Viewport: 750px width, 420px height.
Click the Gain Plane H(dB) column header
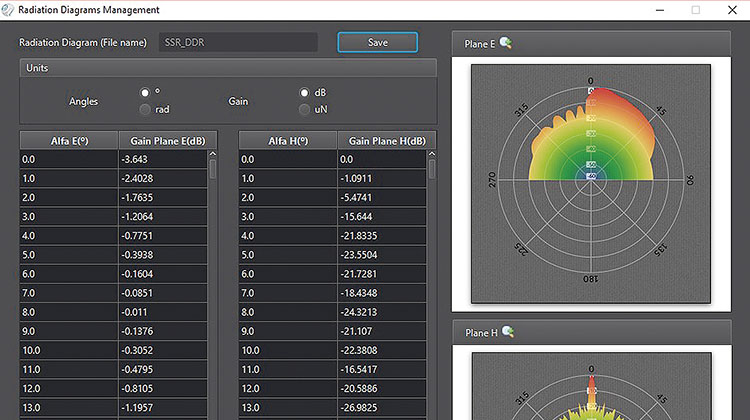[x=387, y=141]
